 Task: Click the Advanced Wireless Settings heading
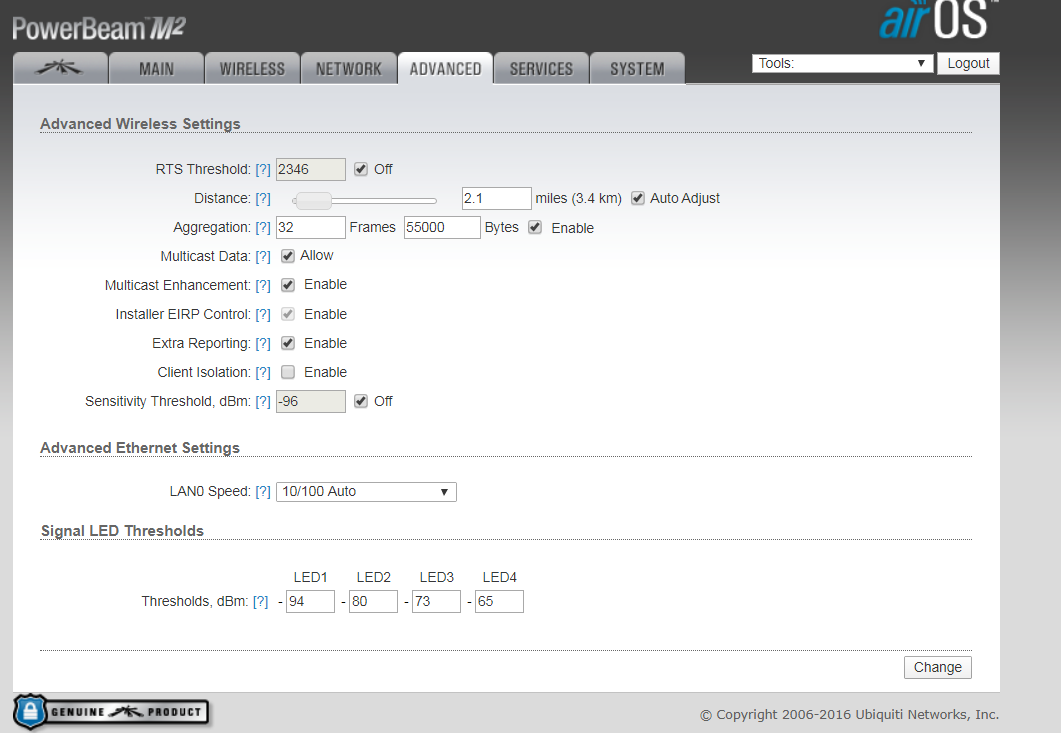point(140,124)
